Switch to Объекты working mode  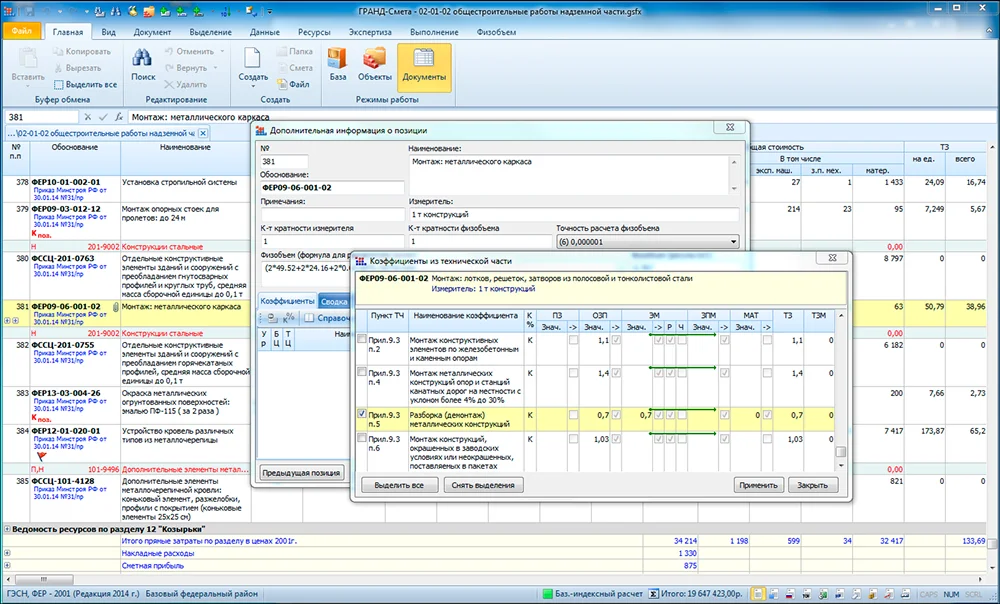pos(374,65)
